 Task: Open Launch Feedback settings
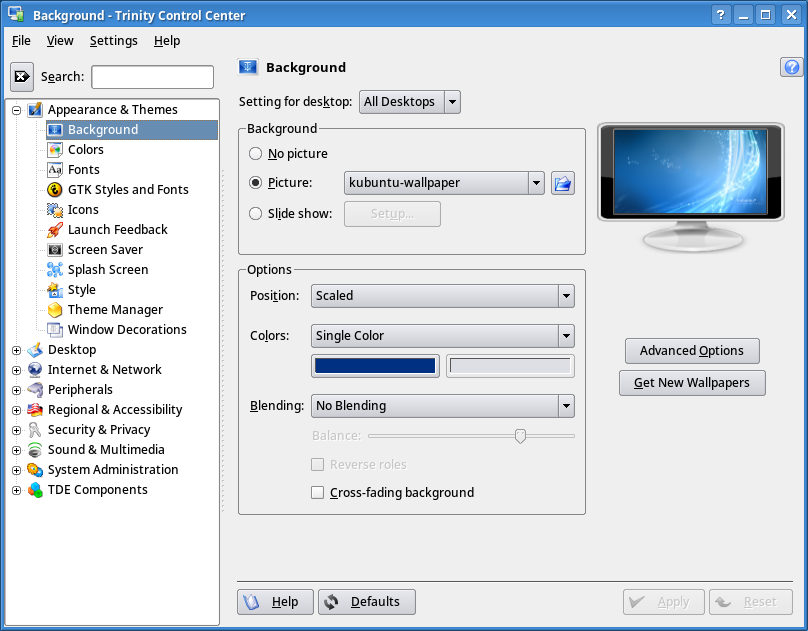(57, 229)
